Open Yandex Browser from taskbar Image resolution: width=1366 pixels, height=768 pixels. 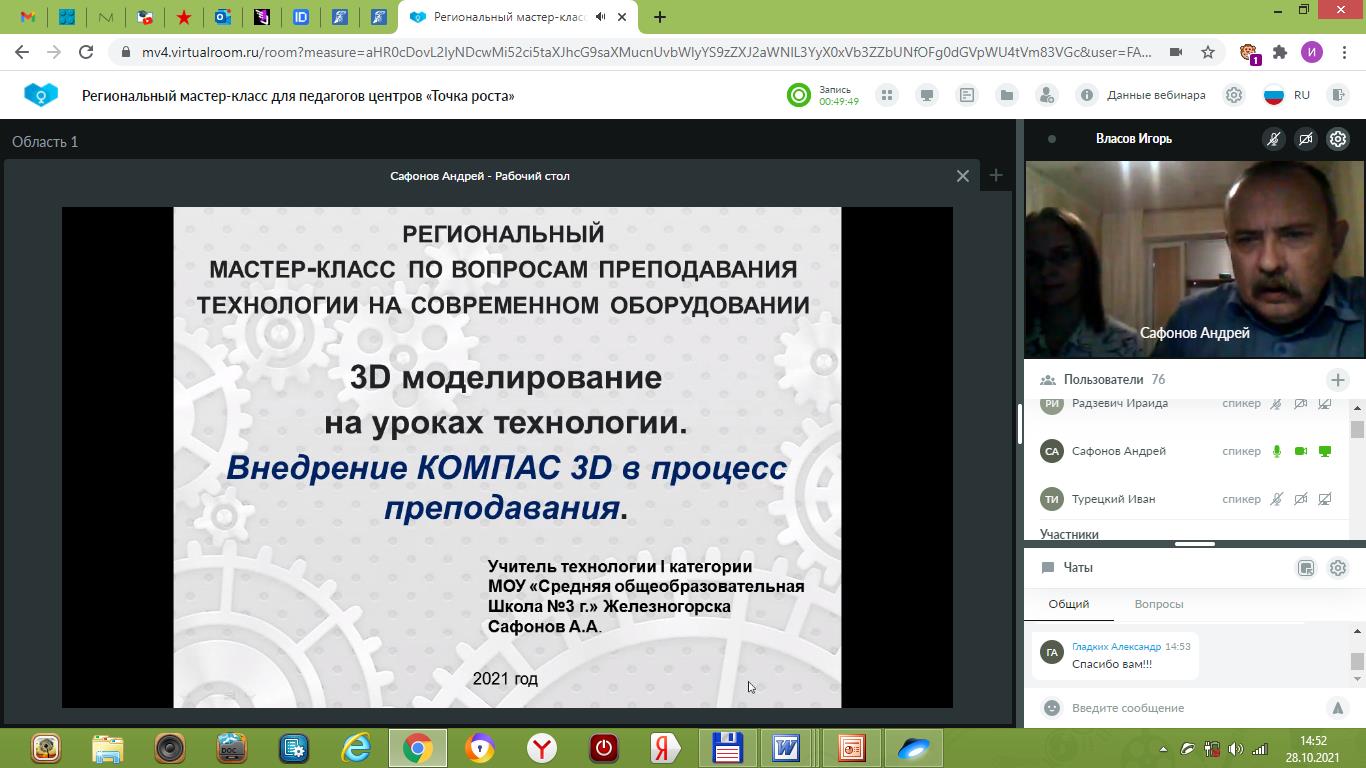tap(541, 748)
